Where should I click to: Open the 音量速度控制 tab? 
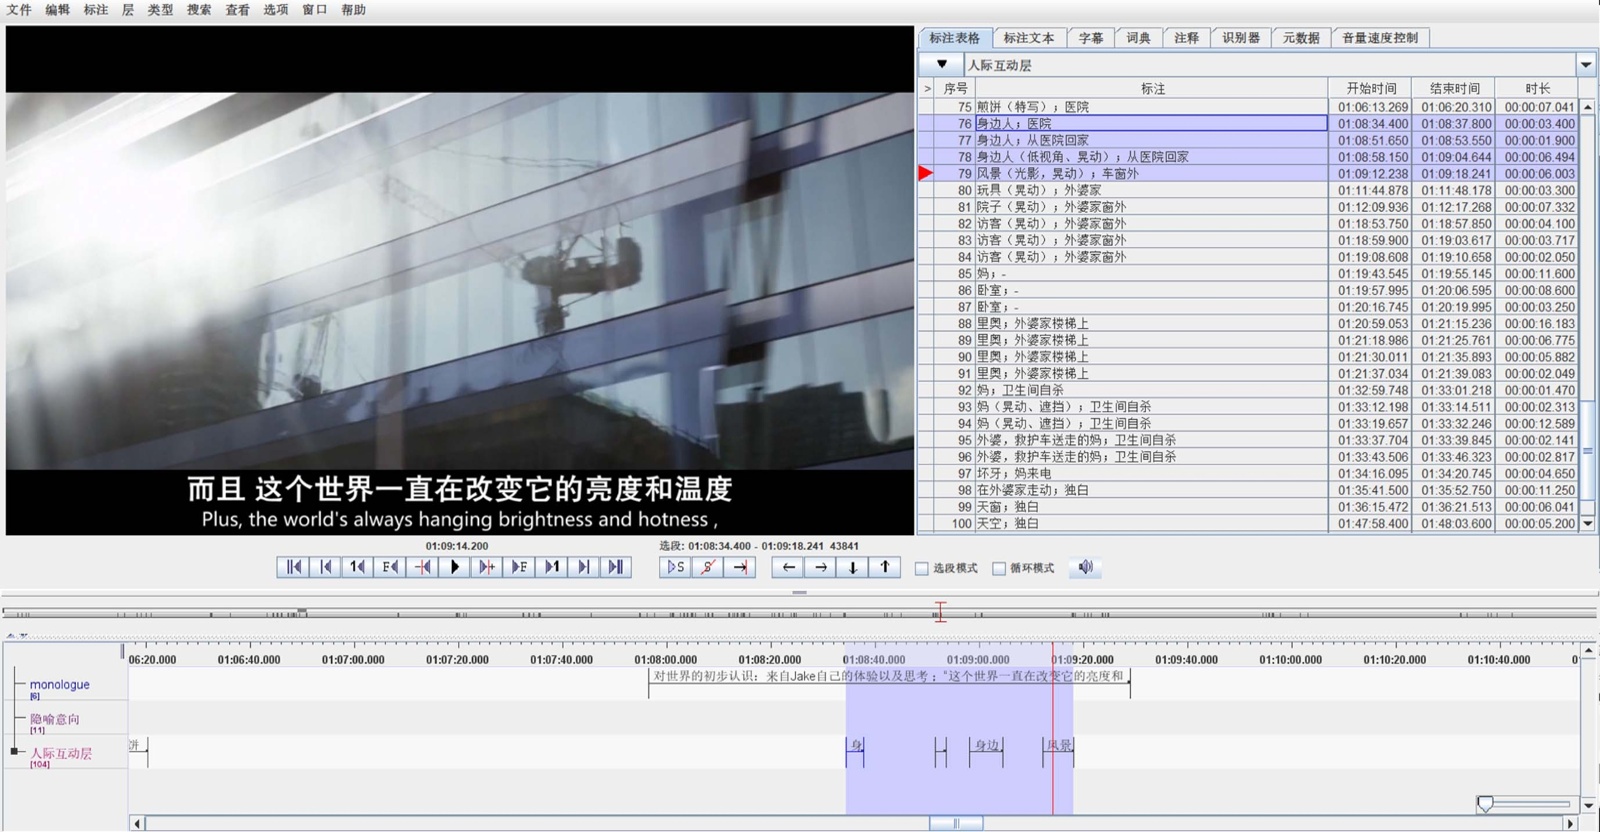[x=1379, y=38]
